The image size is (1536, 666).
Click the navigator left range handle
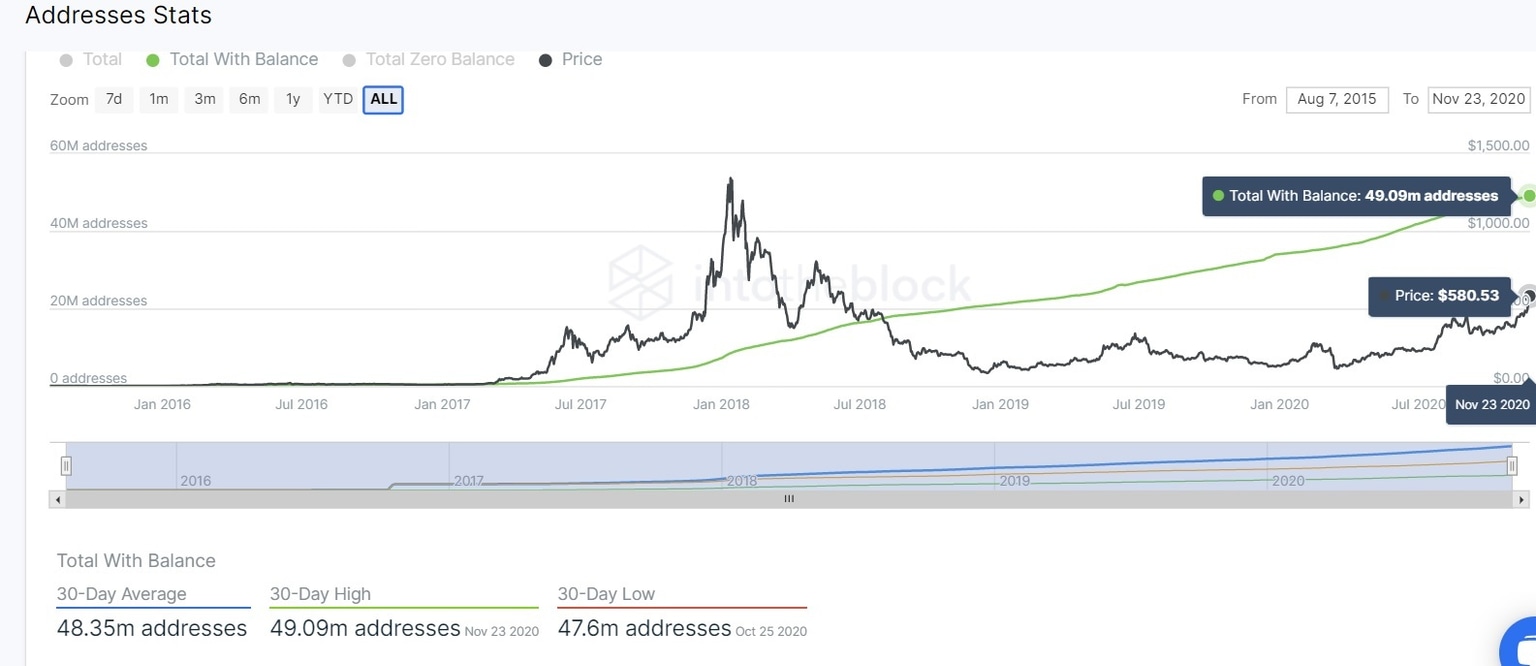click(66, 465)
